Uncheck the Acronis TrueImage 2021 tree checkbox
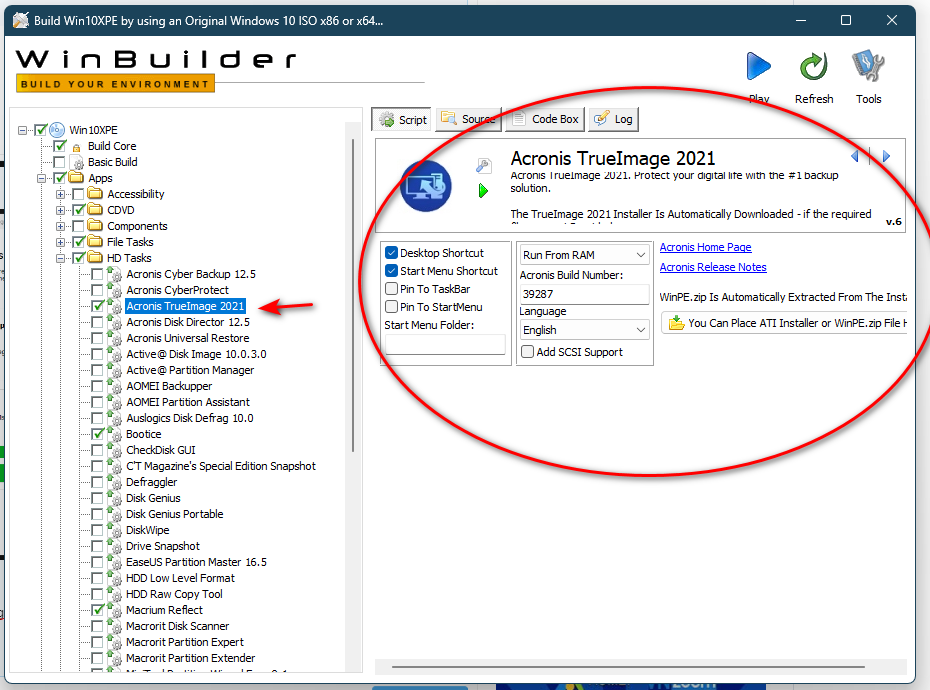 point(98,306)
